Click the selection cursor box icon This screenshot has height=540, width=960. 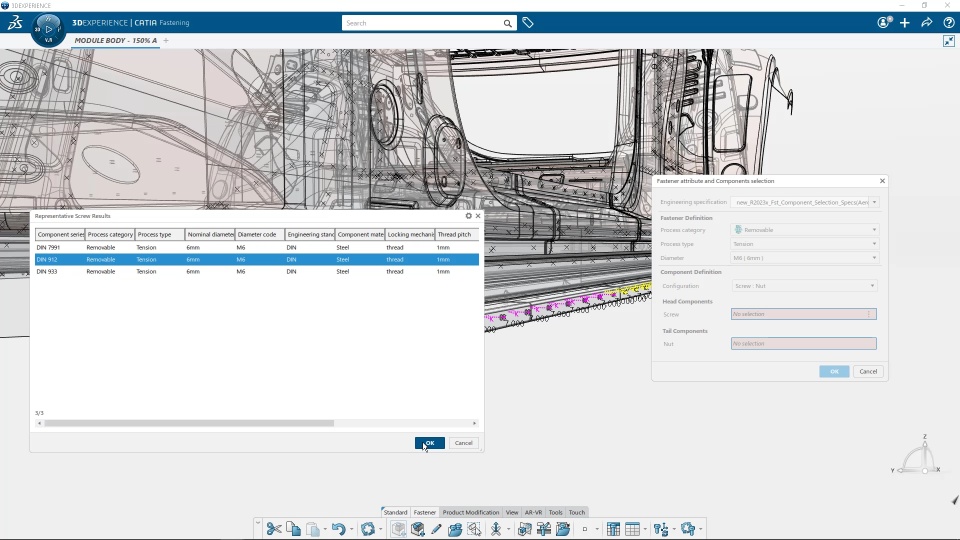click(474, 528)
